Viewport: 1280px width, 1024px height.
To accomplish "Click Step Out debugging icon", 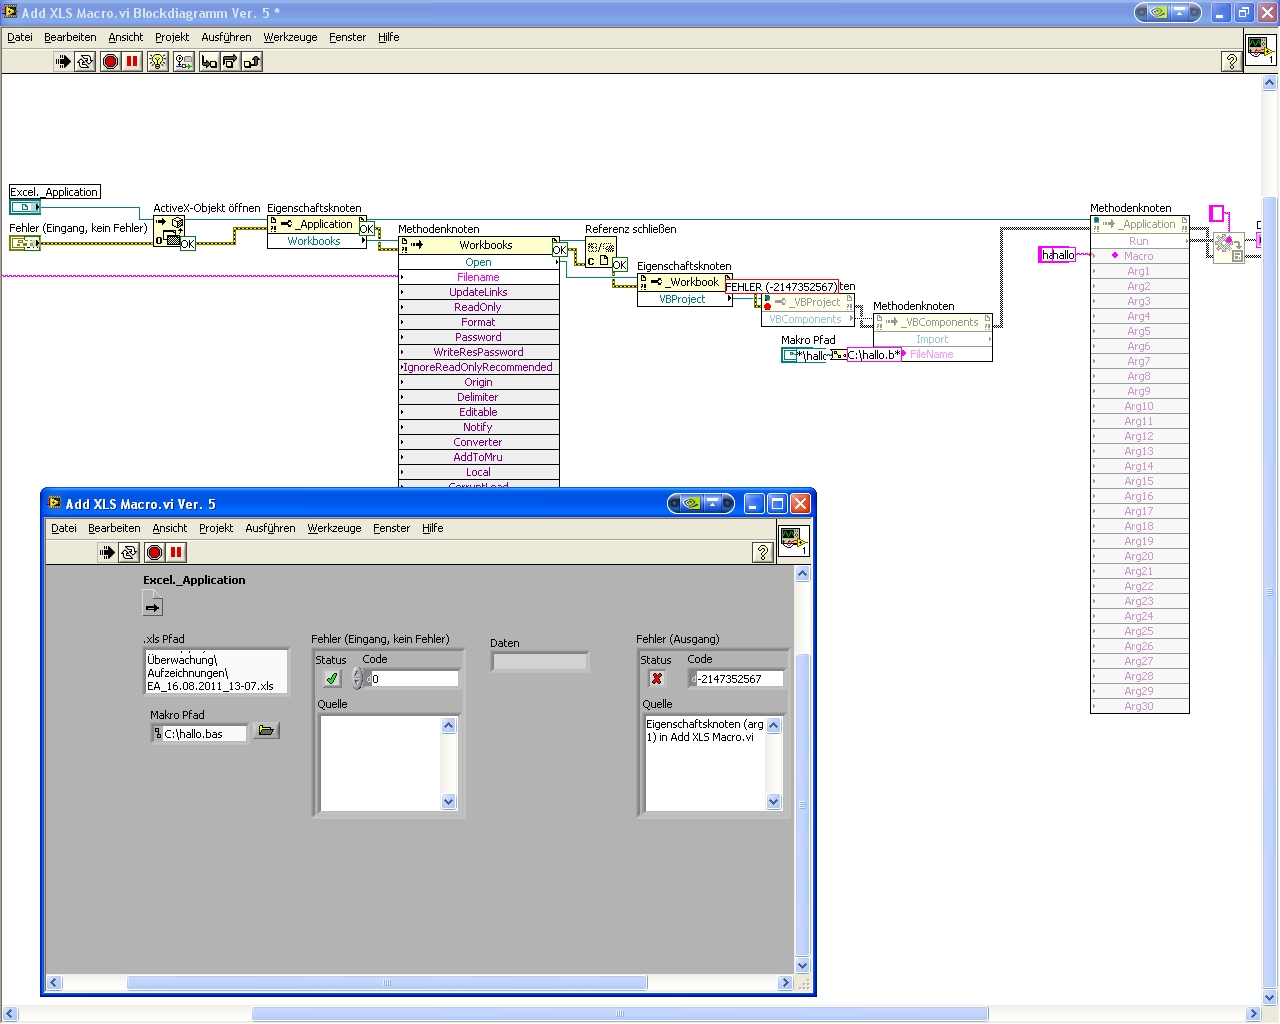I will [x=252, y=62].
